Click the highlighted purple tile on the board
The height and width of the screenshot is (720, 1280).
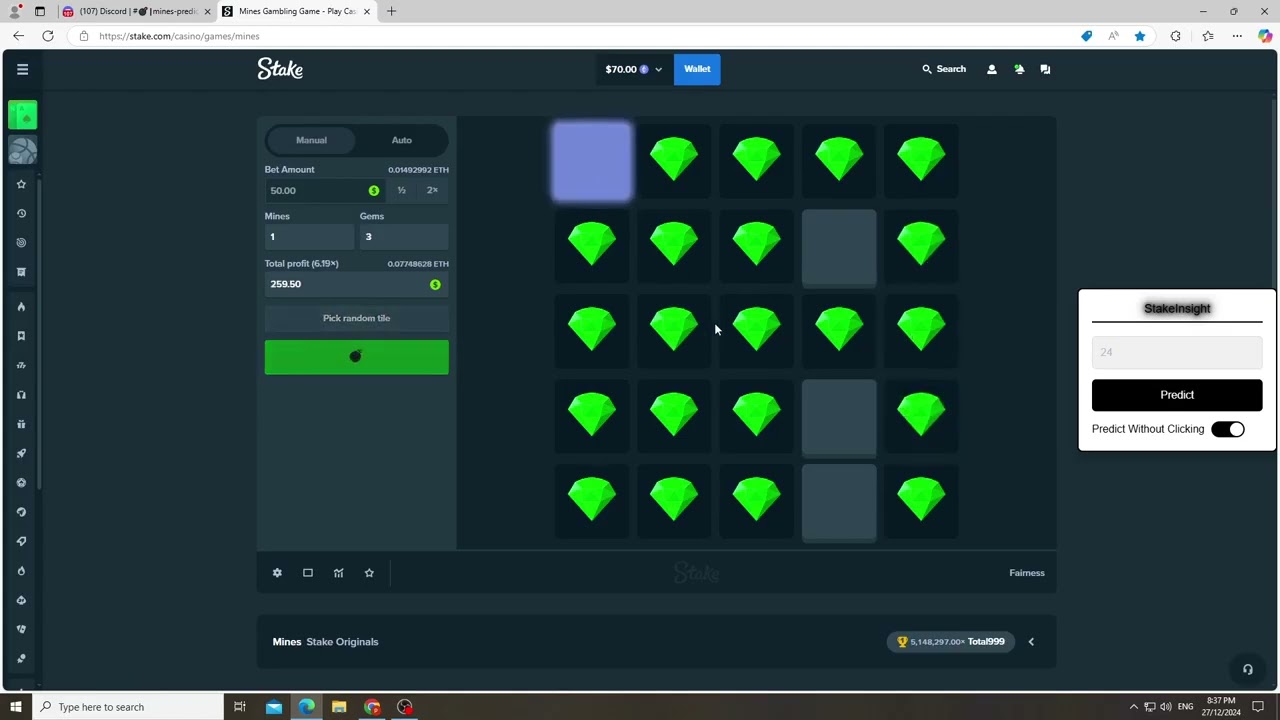[x=592, y=161]
